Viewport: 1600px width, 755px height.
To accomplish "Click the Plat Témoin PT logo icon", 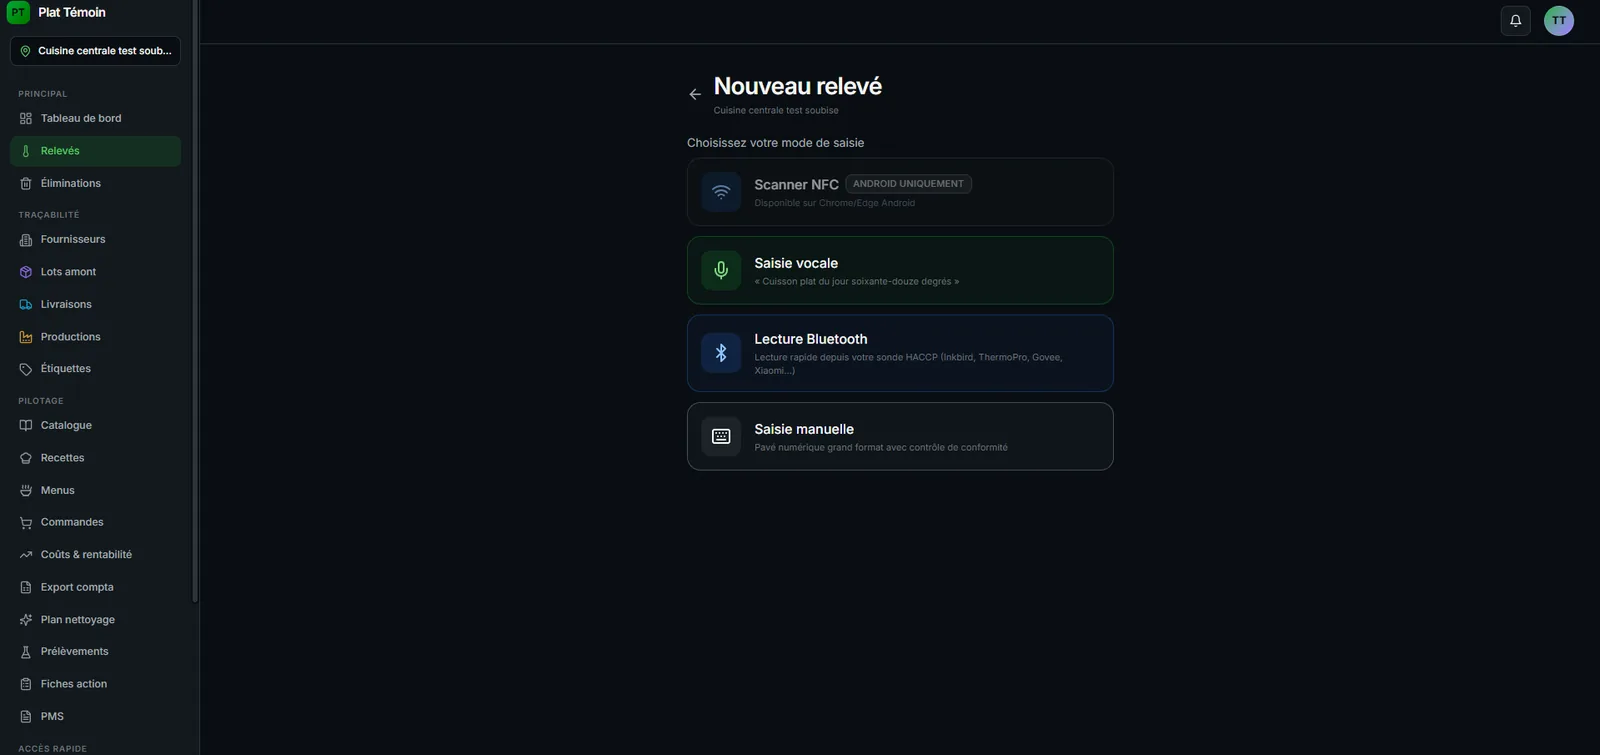I will [x=18, y=12].
